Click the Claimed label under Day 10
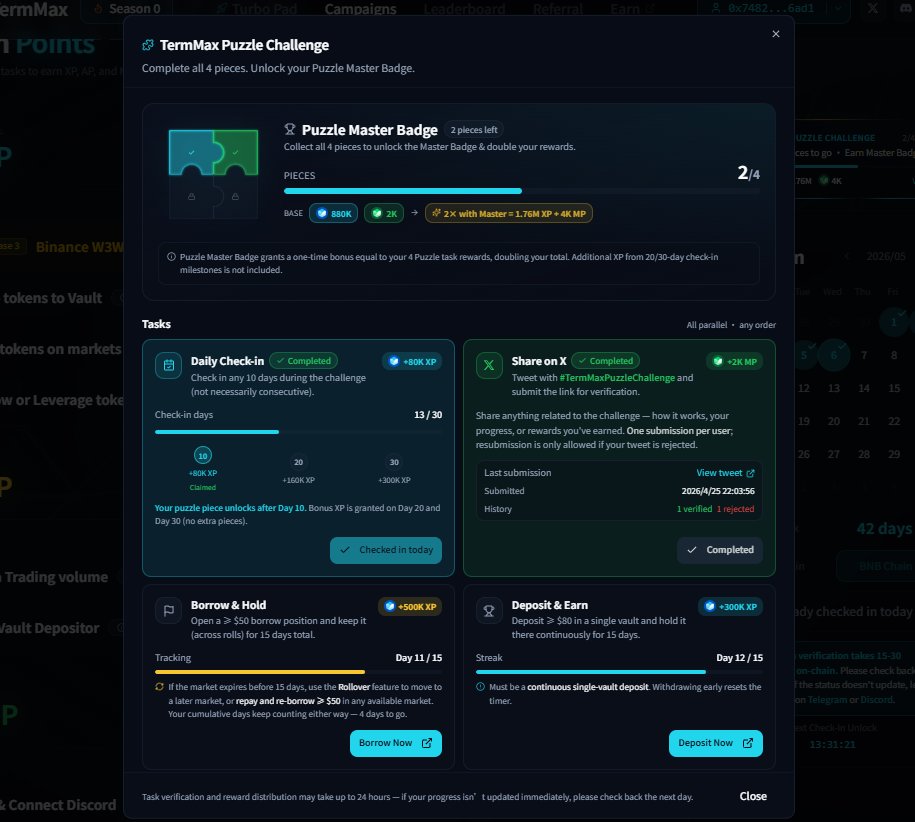This screenshot has width=915, height=822. coord(202,488)
